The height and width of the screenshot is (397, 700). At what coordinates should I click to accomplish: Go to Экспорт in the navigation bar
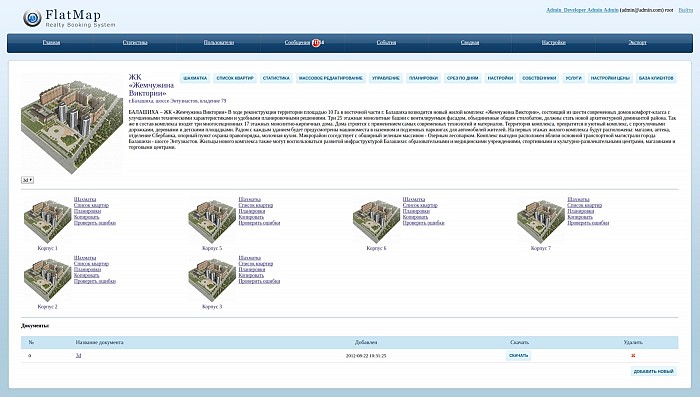[637, 42]
